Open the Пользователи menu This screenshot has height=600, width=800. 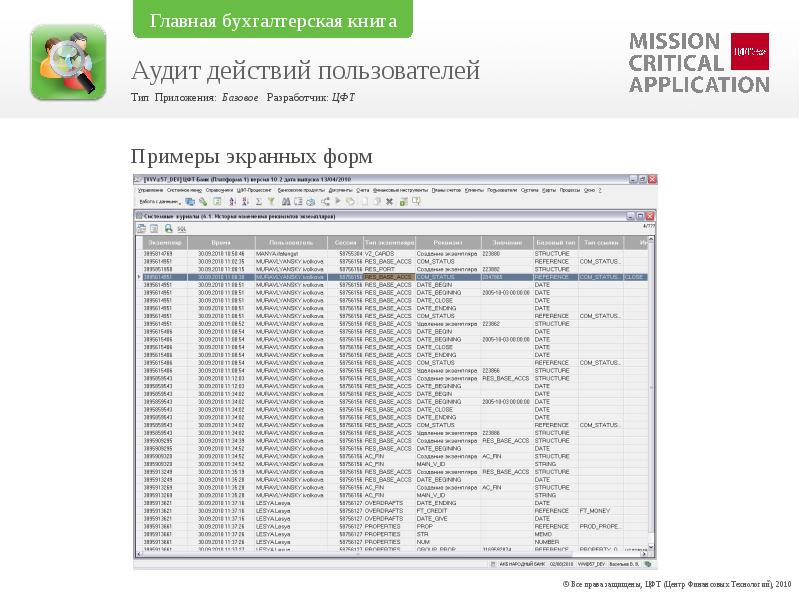click(501, 188)
